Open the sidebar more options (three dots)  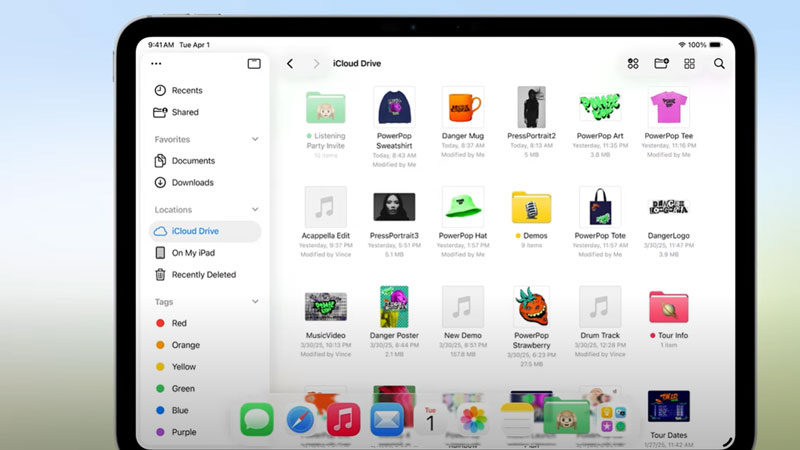point(156,64)
